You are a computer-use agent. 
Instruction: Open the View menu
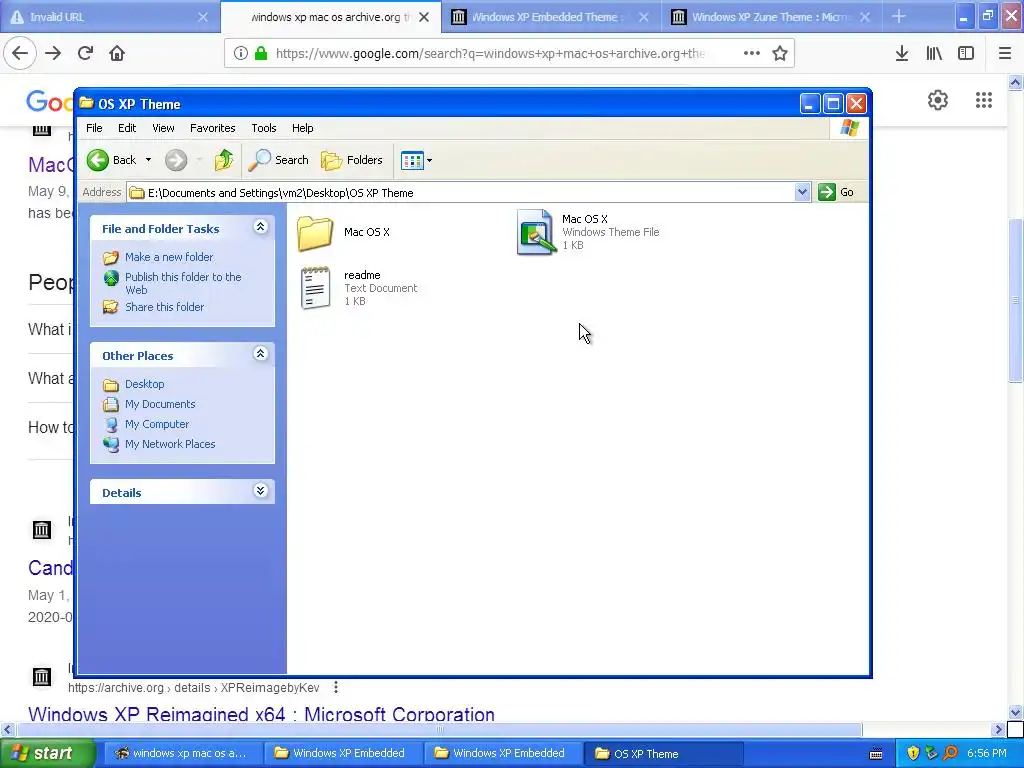tap(163, 128)
